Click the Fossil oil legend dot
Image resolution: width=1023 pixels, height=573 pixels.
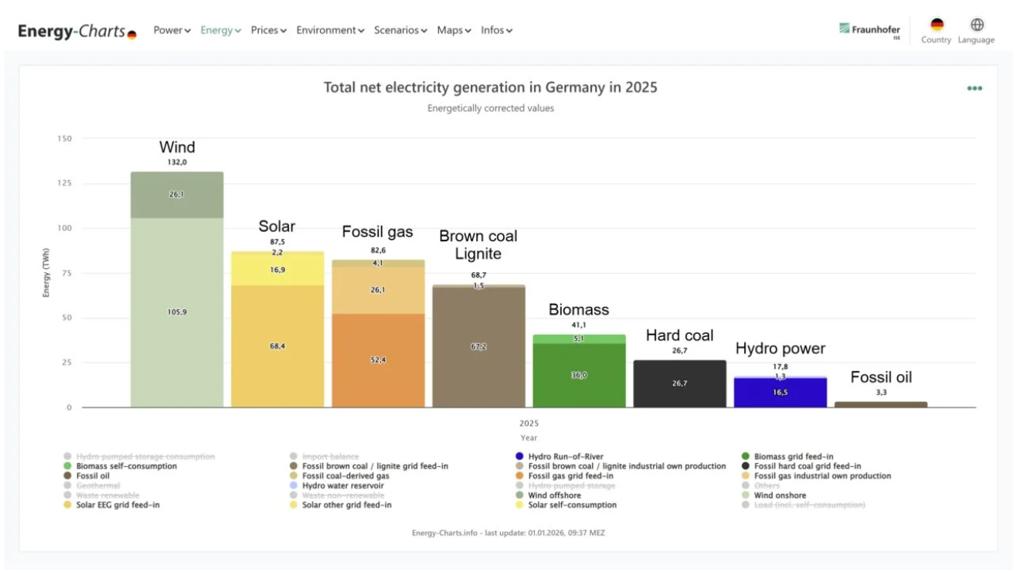68,476
